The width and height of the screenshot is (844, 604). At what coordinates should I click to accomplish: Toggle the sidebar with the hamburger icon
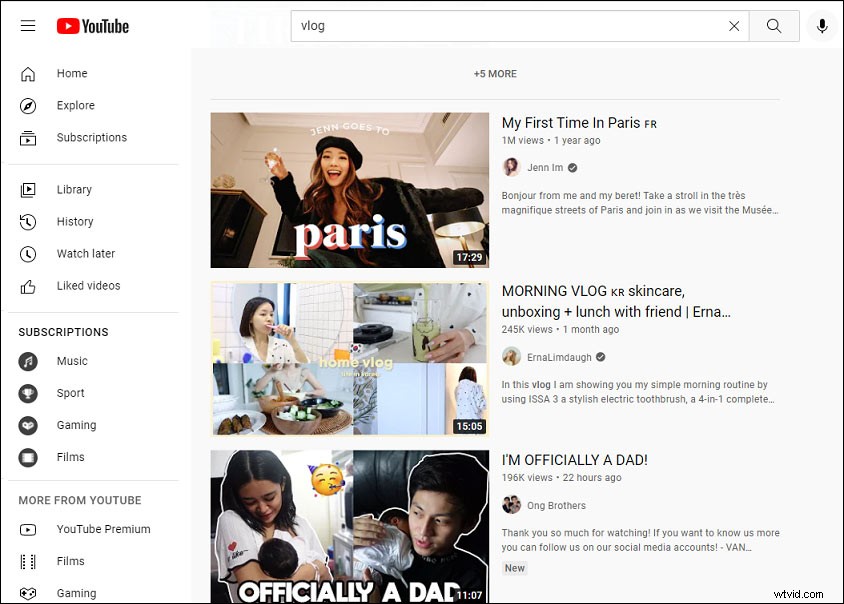coord(28,26)
